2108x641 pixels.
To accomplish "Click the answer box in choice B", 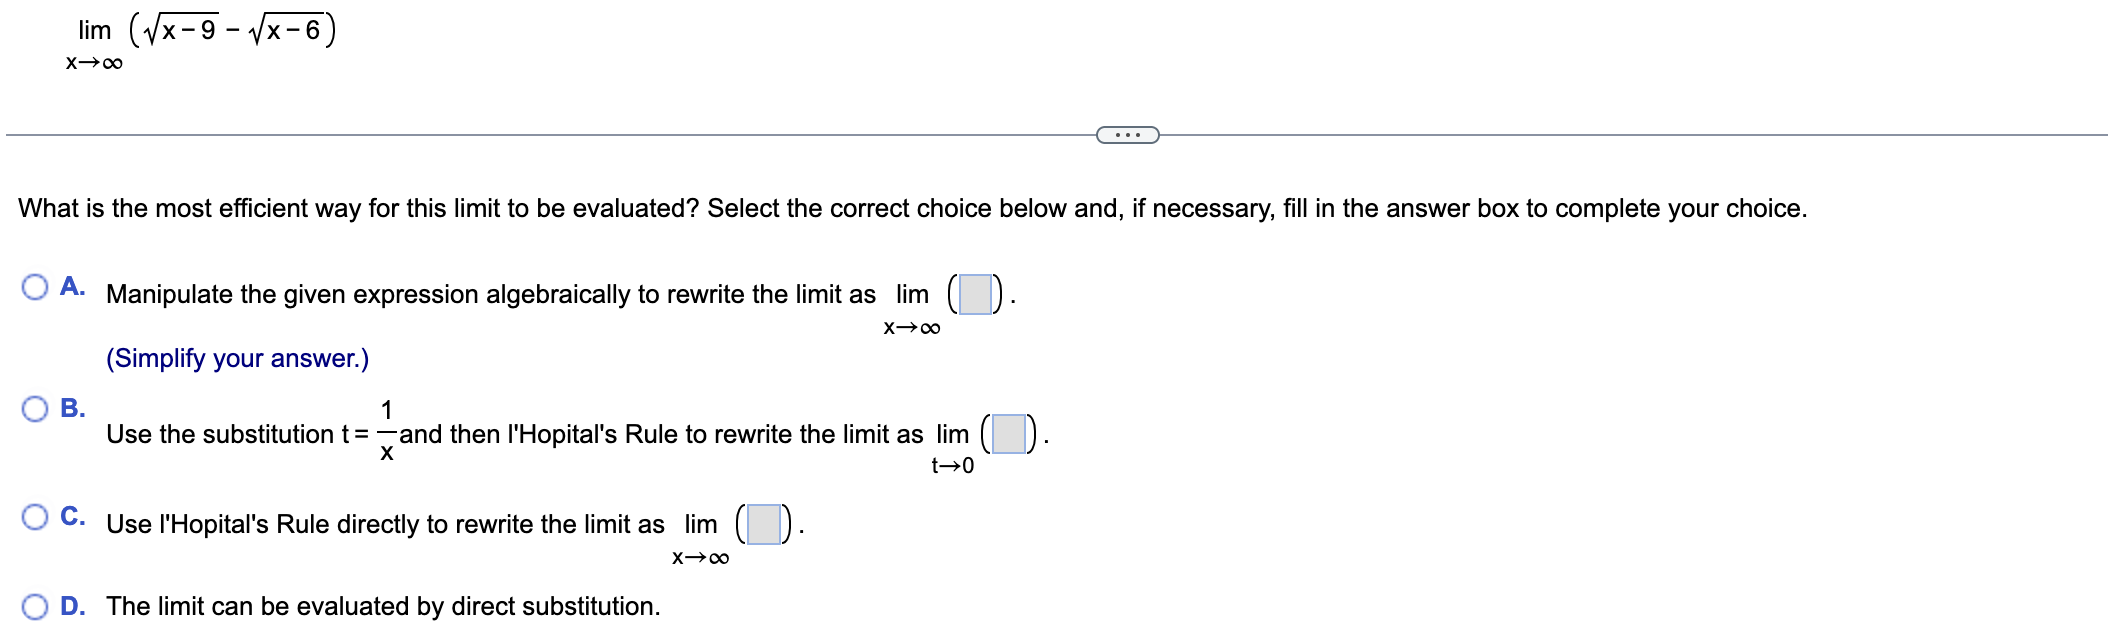I will 1010,432.
